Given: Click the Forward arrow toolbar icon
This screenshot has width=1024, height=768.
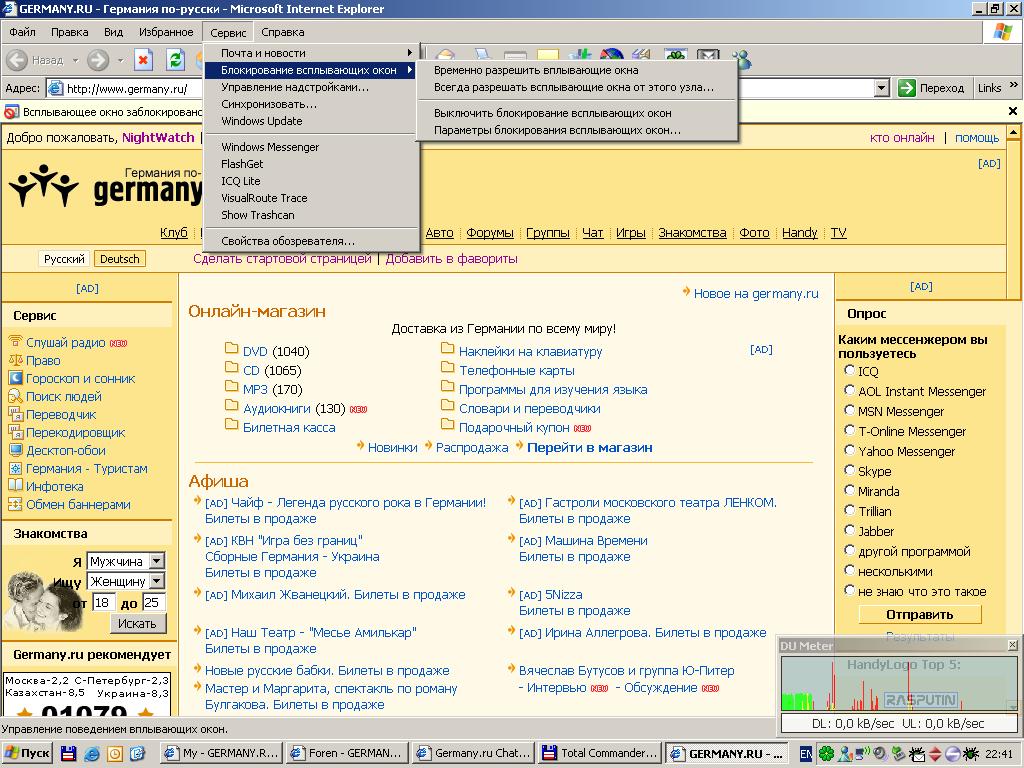Looking at the screenshot, I should click(x=98, y=60).
